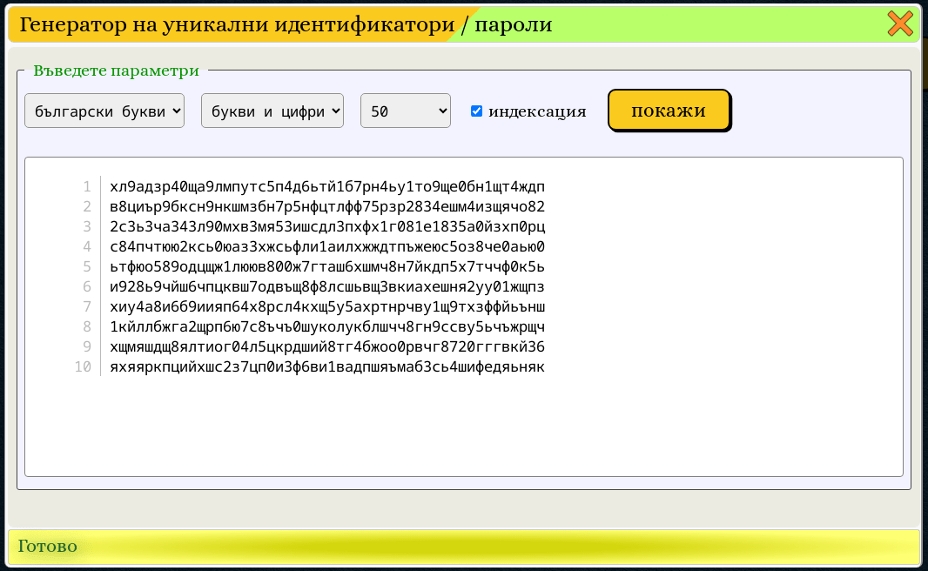Open the 'български букви' alphabet dropdown

click(104, 111)
